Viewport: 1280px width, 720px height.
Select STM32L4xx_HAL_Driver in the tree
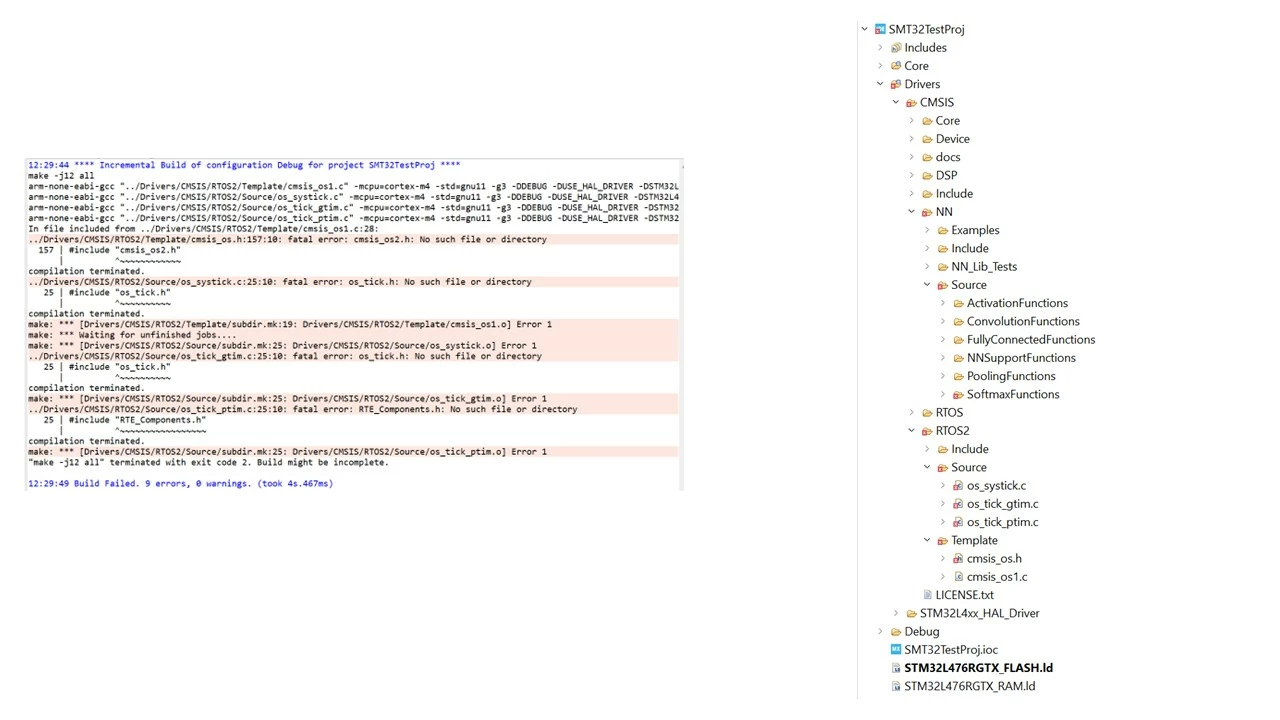coord(979,613)
